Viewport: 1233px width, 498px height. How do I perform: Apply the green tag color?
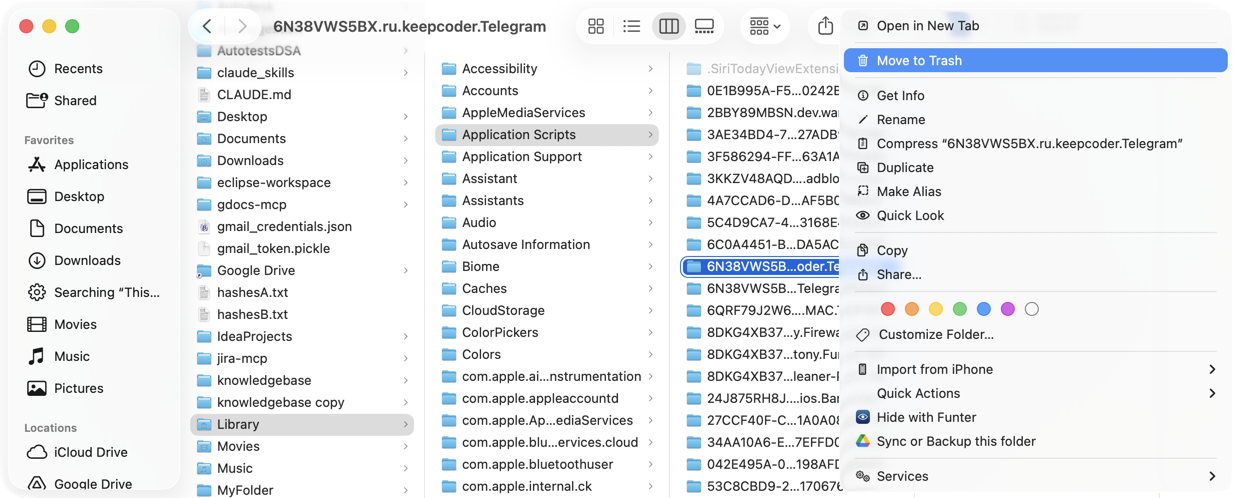(x=959, y=309)
